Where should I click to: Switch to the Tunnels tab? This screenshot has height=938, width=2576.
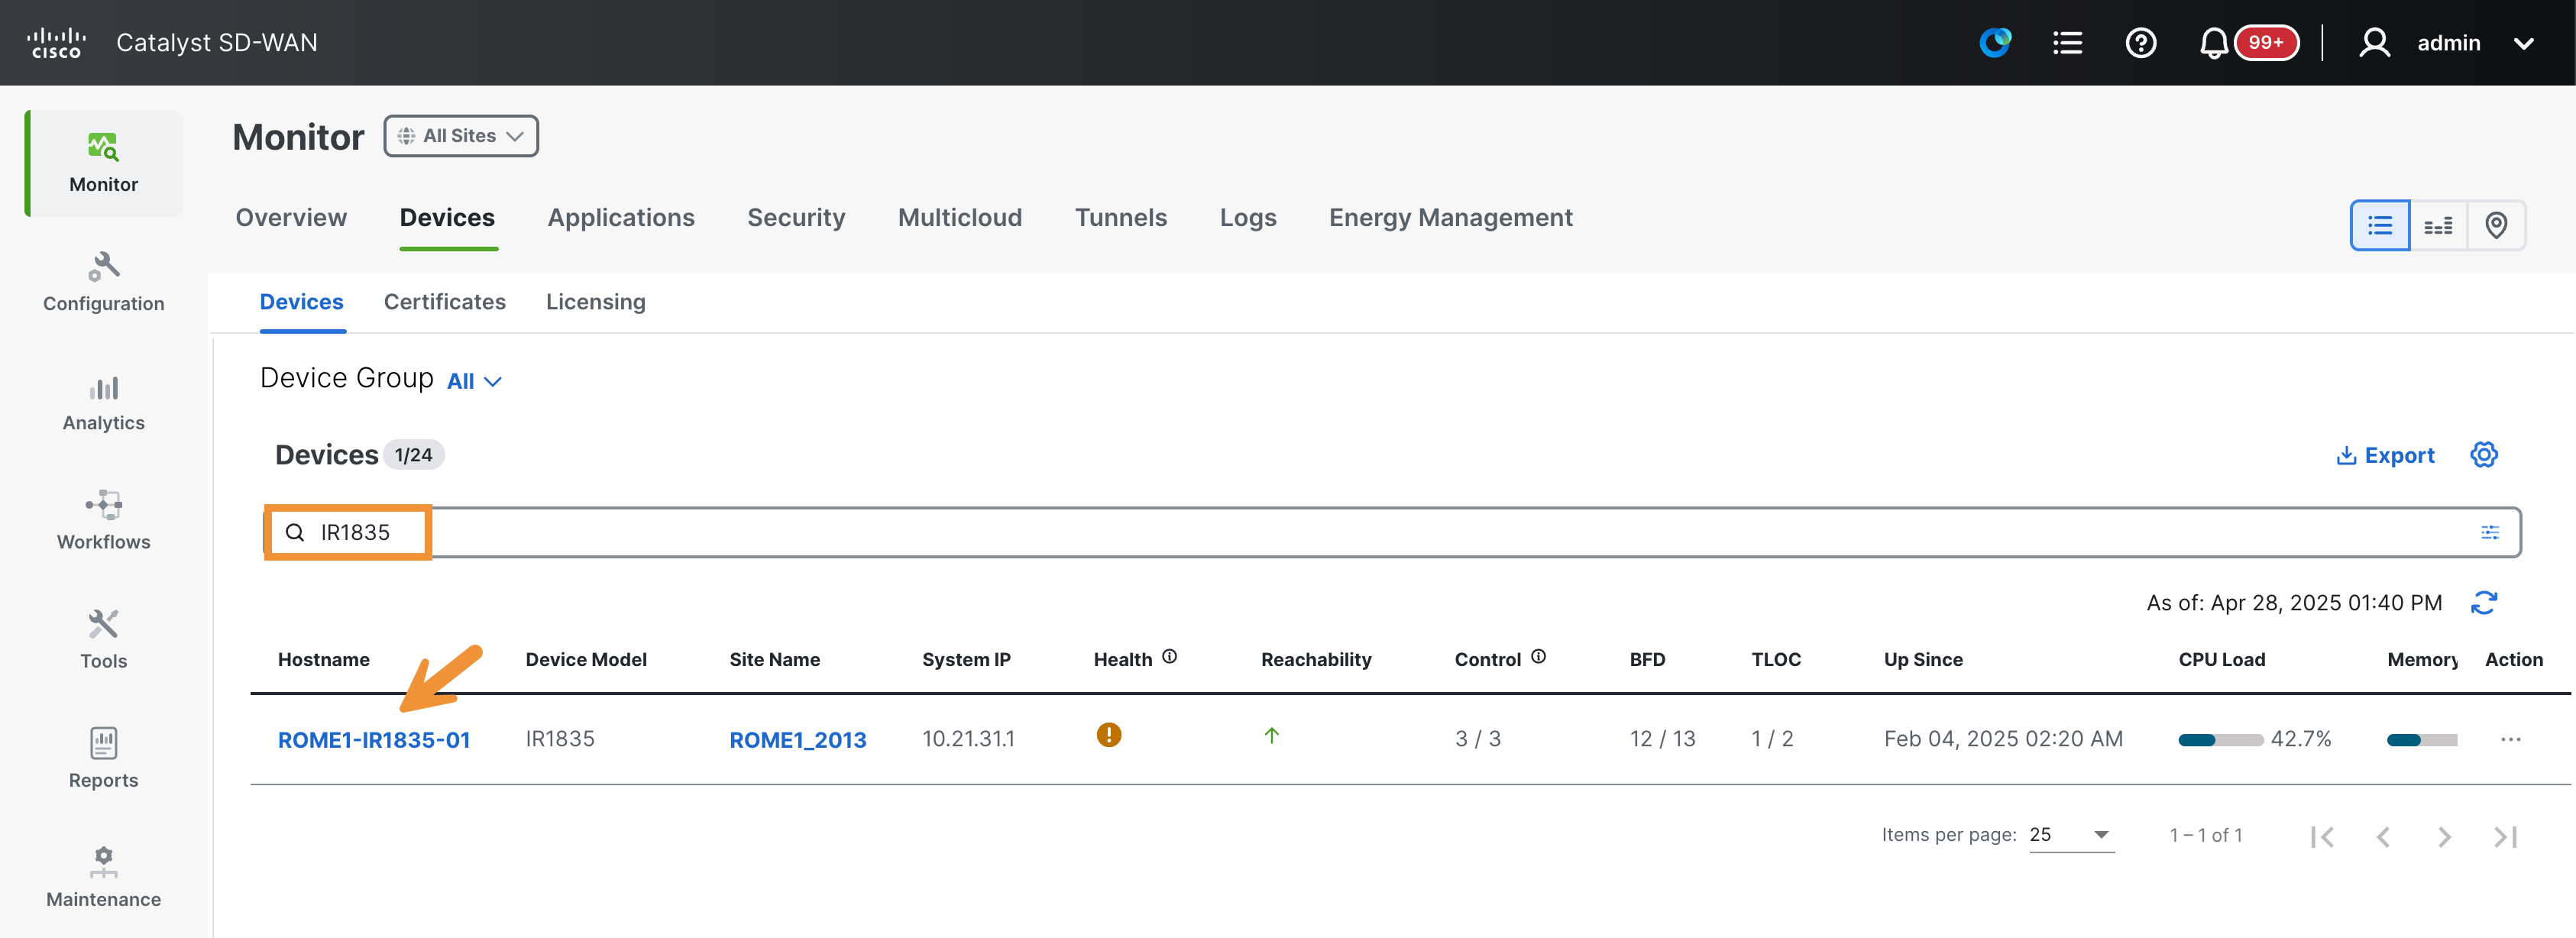[x=1121, y=218]
